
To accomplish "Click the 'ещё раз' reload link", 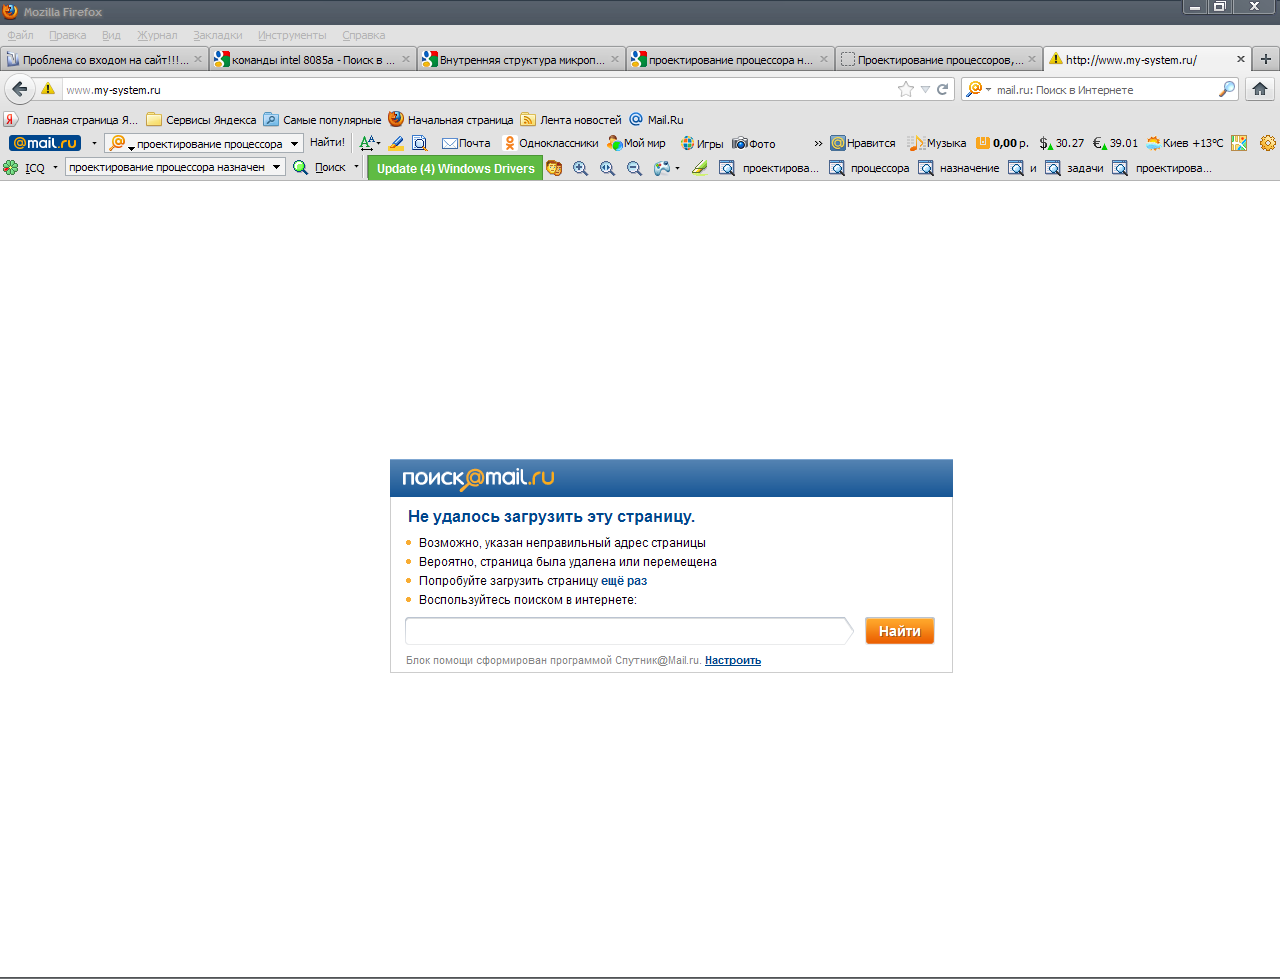I will point(624,581).
